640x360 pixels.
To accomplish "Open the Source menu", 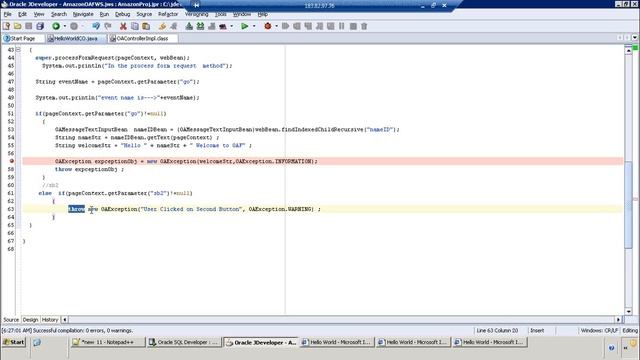I will [x=144, y=14].
